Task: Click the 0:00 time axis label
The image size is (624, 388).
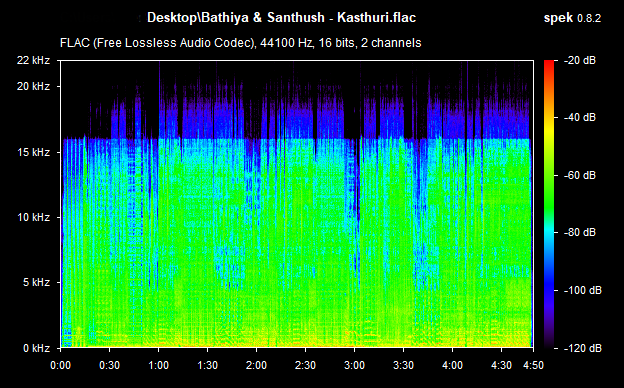Action: click(x=60, y=365)
